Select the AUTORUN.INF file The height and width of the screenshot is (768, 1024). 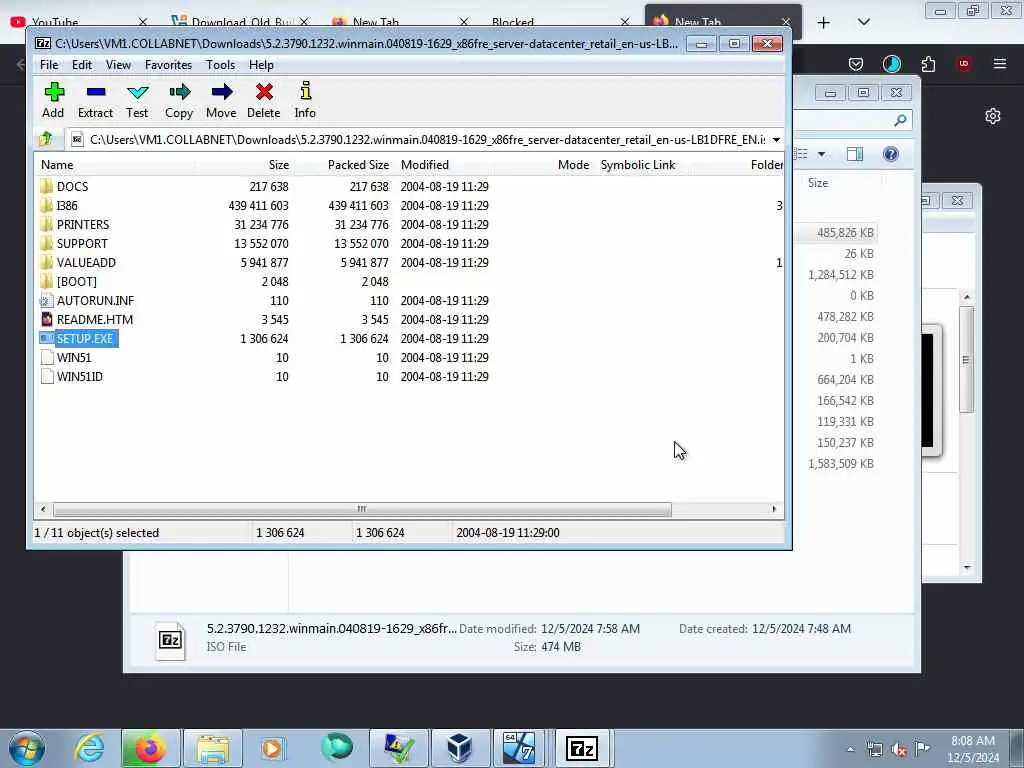tap(95, 300)
